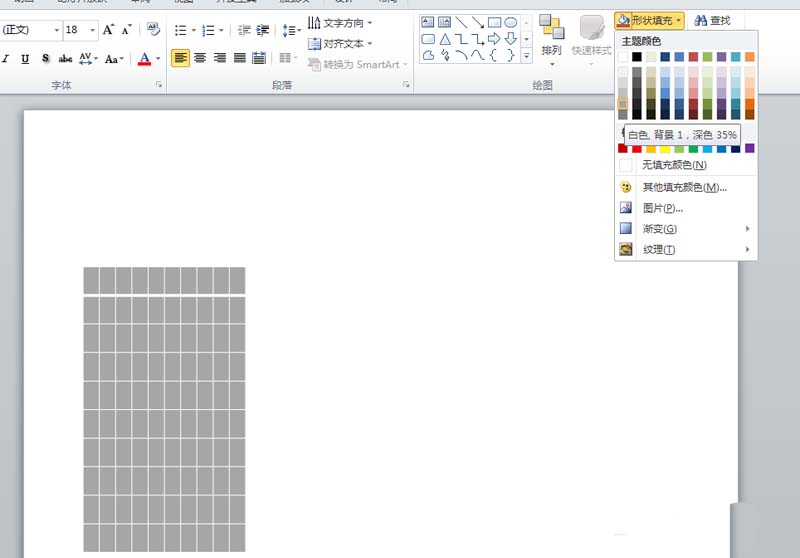Select arrow line shape
Viewport: 800px width, 558px height.
pos(478,22)
